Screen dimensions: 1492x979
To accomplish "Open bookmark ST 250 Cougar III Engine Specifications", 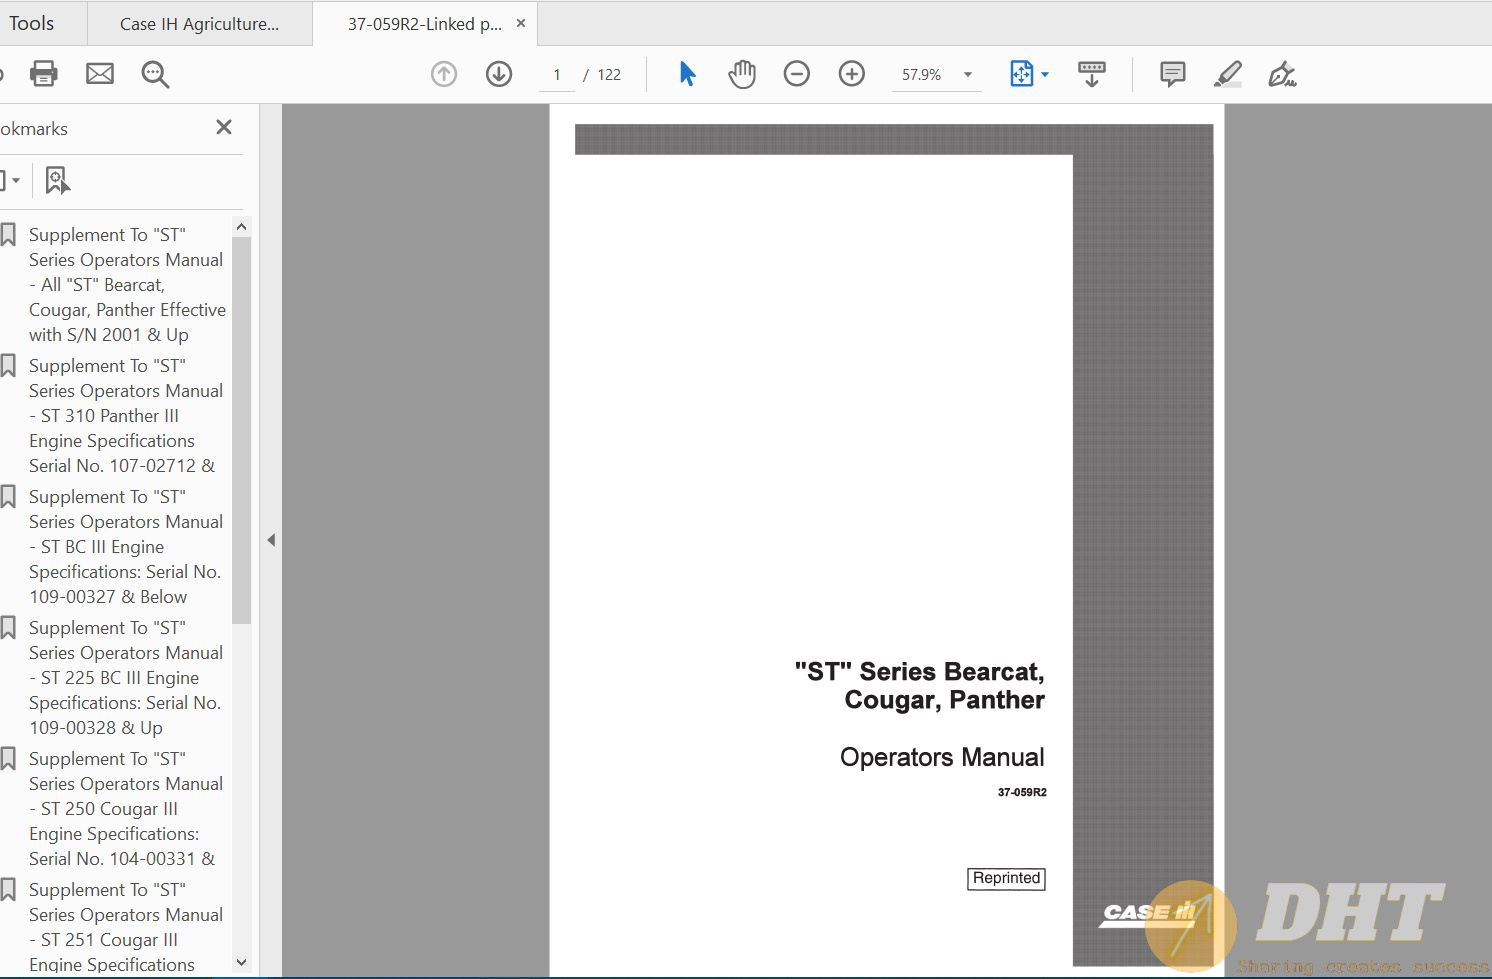I will [126, 809].
